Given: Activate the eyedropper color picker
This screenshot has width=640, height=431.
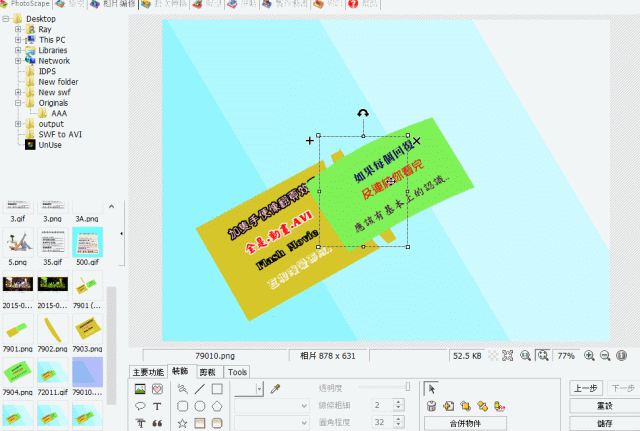Looking at the screenshot, I should point(275,389).
